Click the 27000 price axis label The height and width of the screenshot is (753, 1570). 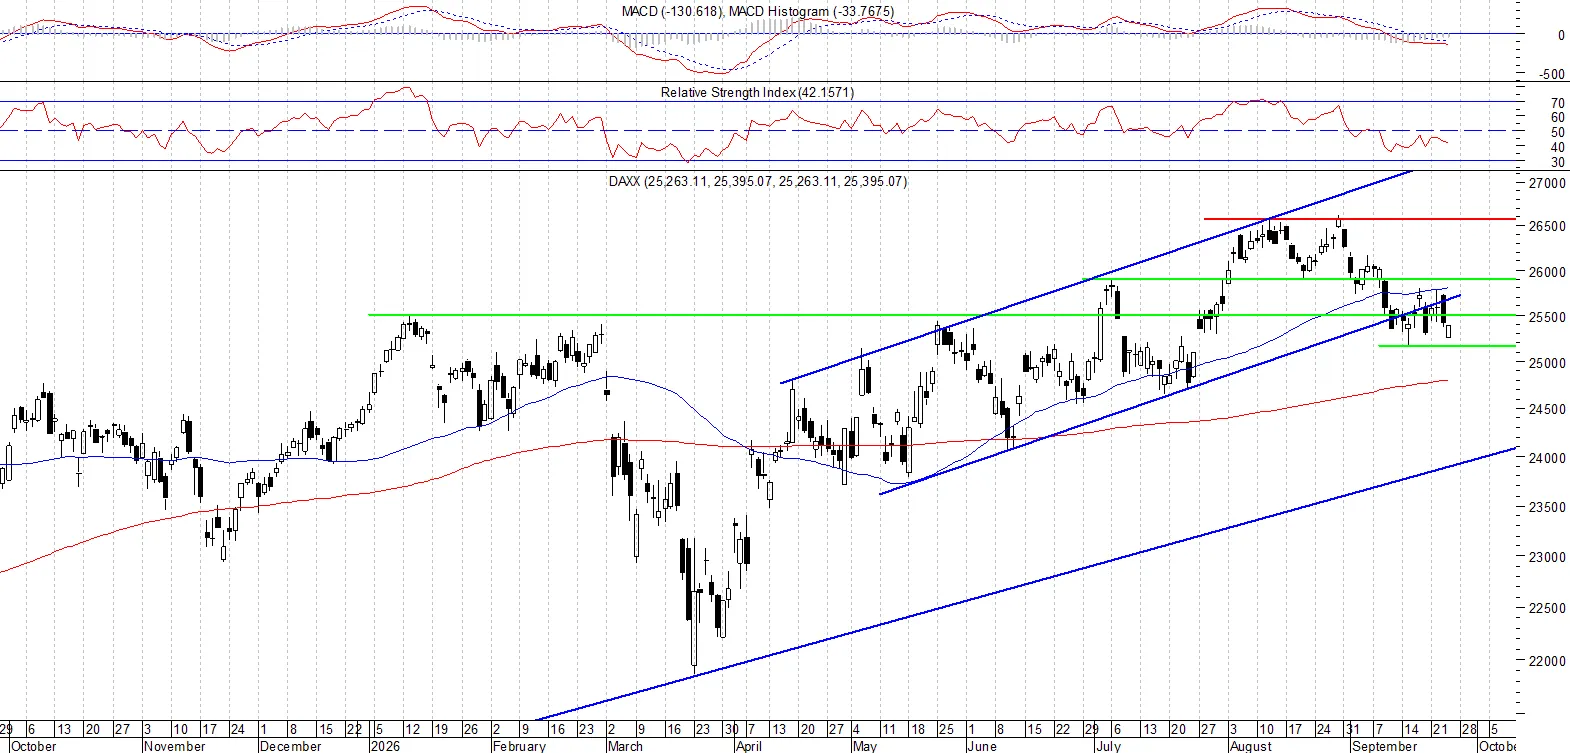pos(1548,184)
